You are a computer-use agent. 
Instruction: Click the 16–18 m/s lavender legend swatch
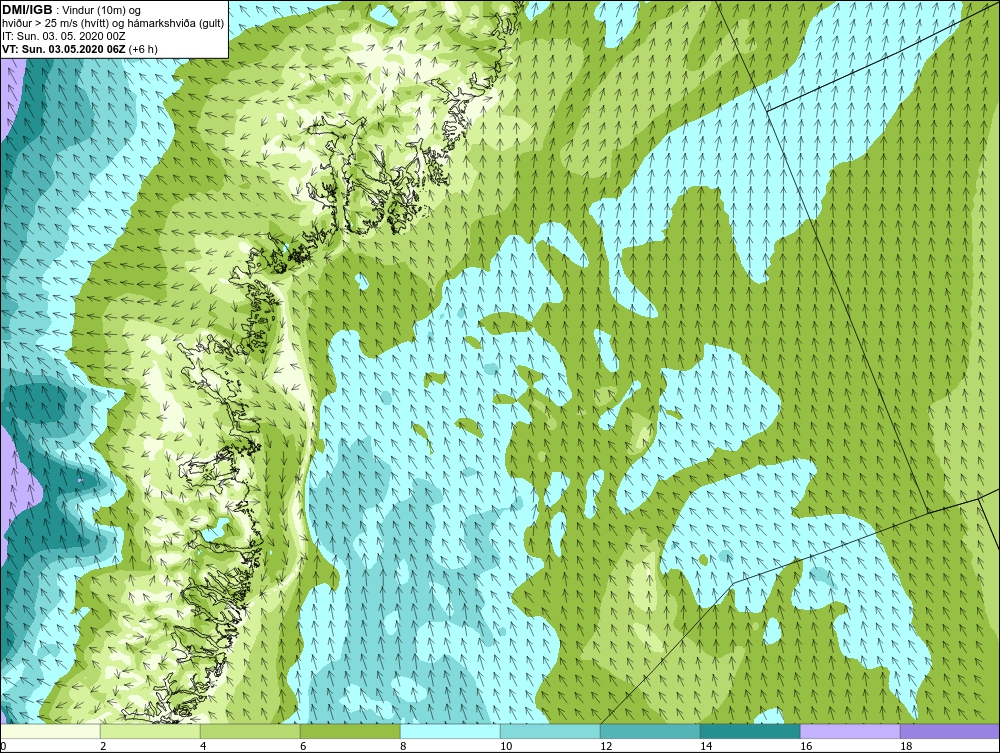(x=850, y=731)
